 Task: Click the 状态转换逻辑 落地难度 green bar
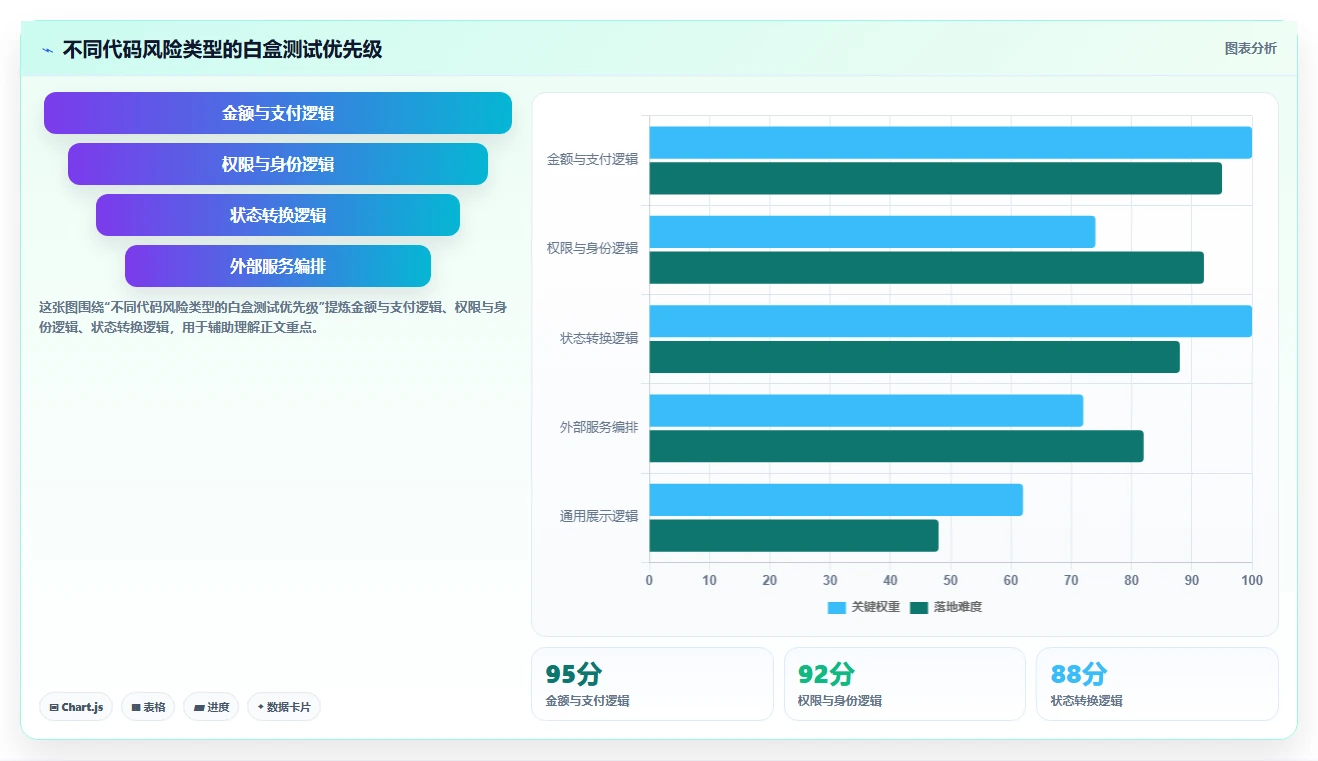(914, 357)
